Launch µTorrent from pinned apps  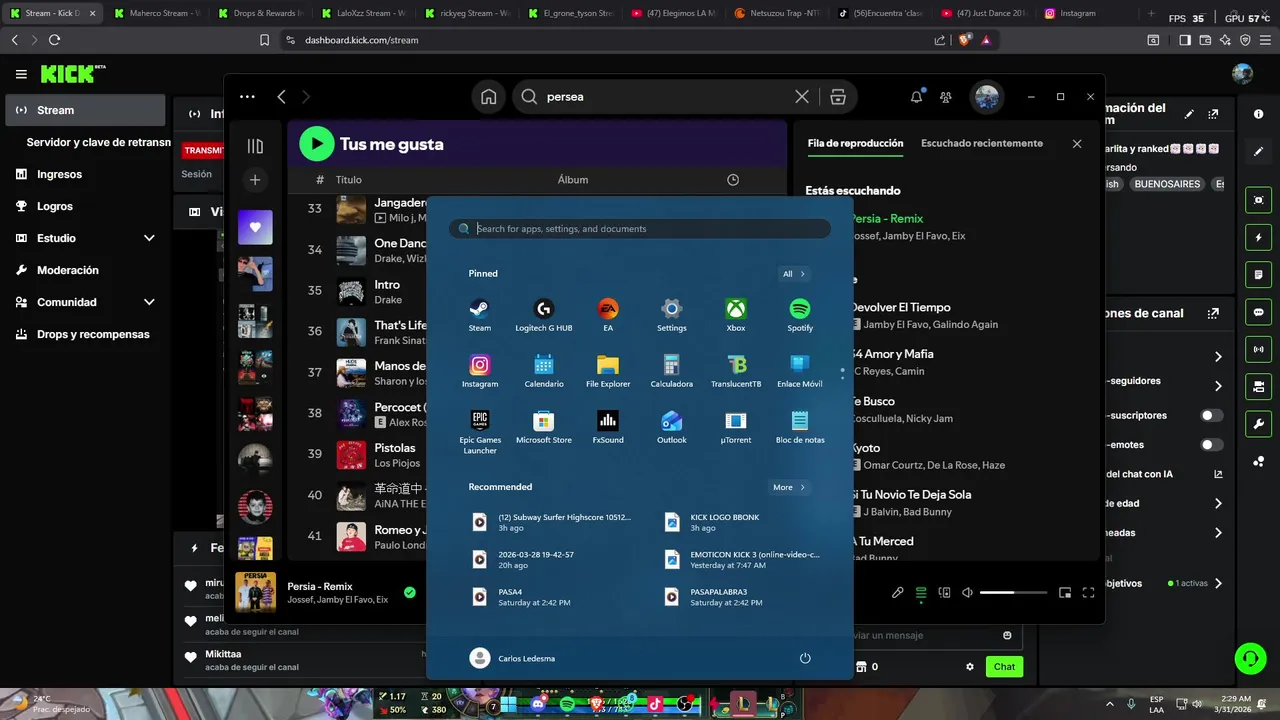(x=736, y=426)
